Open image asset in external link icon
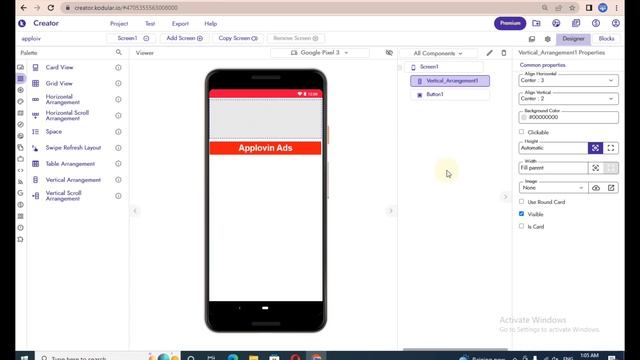640x360 pixels. pos(611,188)
